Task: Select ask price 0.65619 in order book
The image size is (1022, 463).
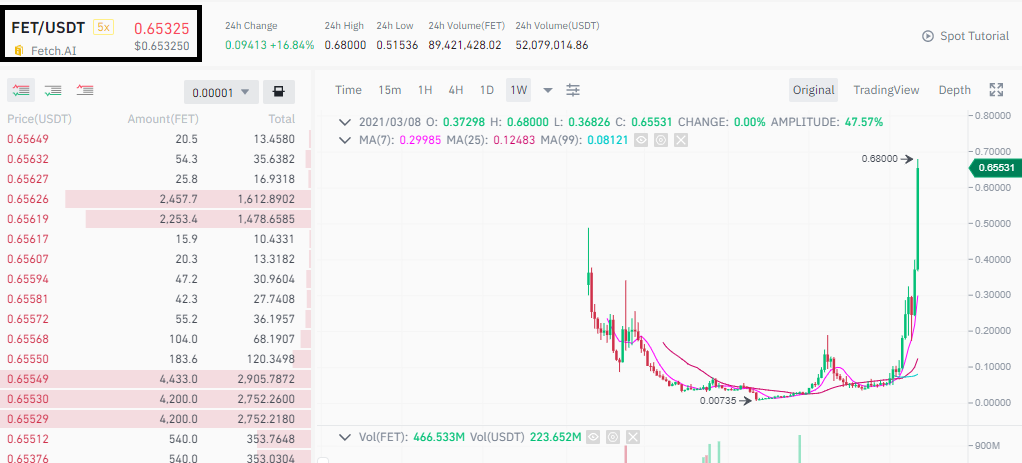Action: [28, 219]
